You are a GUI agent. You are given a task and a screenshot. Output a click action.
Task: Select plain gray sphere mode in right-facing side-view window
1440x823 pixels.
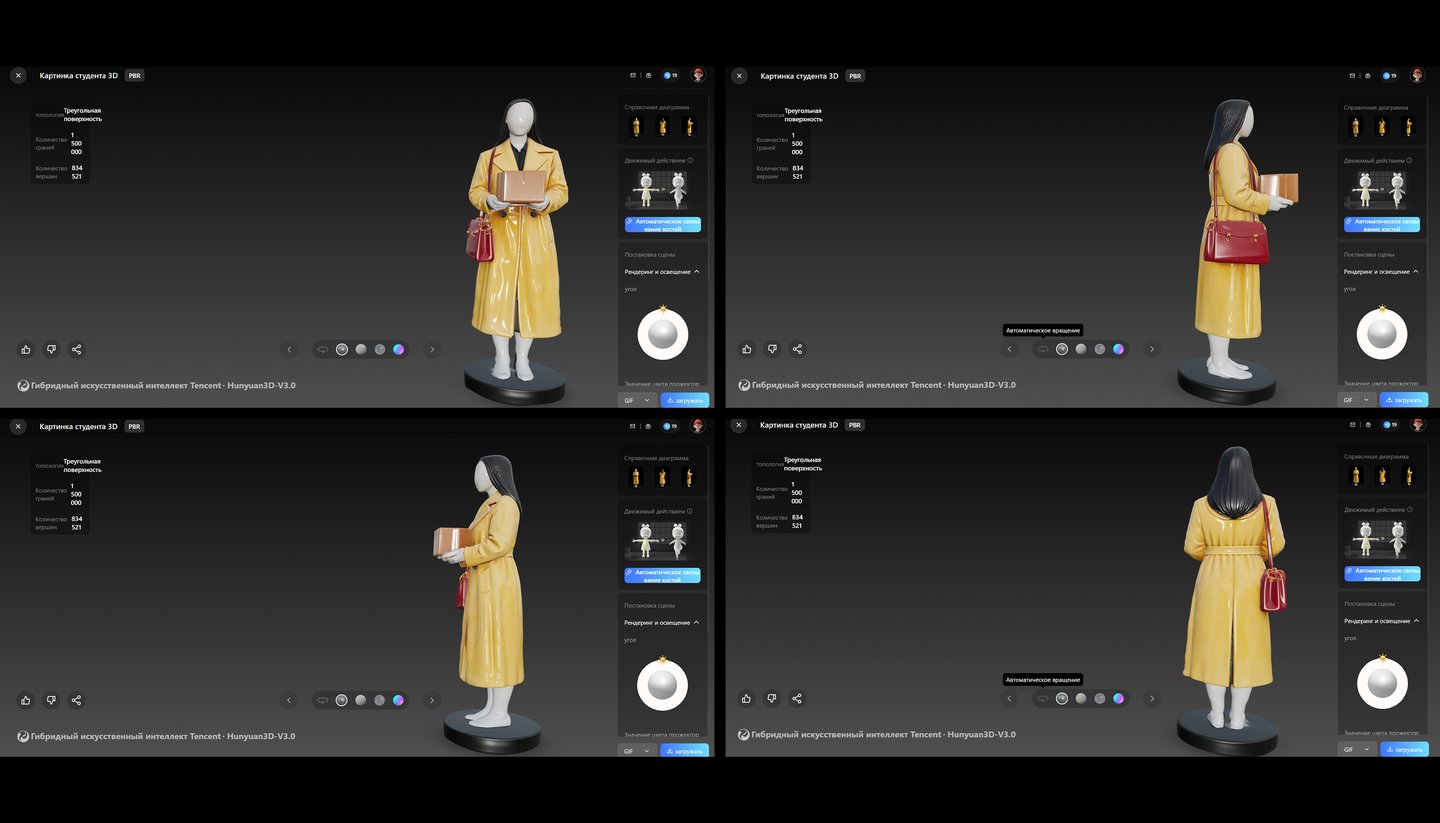(x=1081, y=349)
